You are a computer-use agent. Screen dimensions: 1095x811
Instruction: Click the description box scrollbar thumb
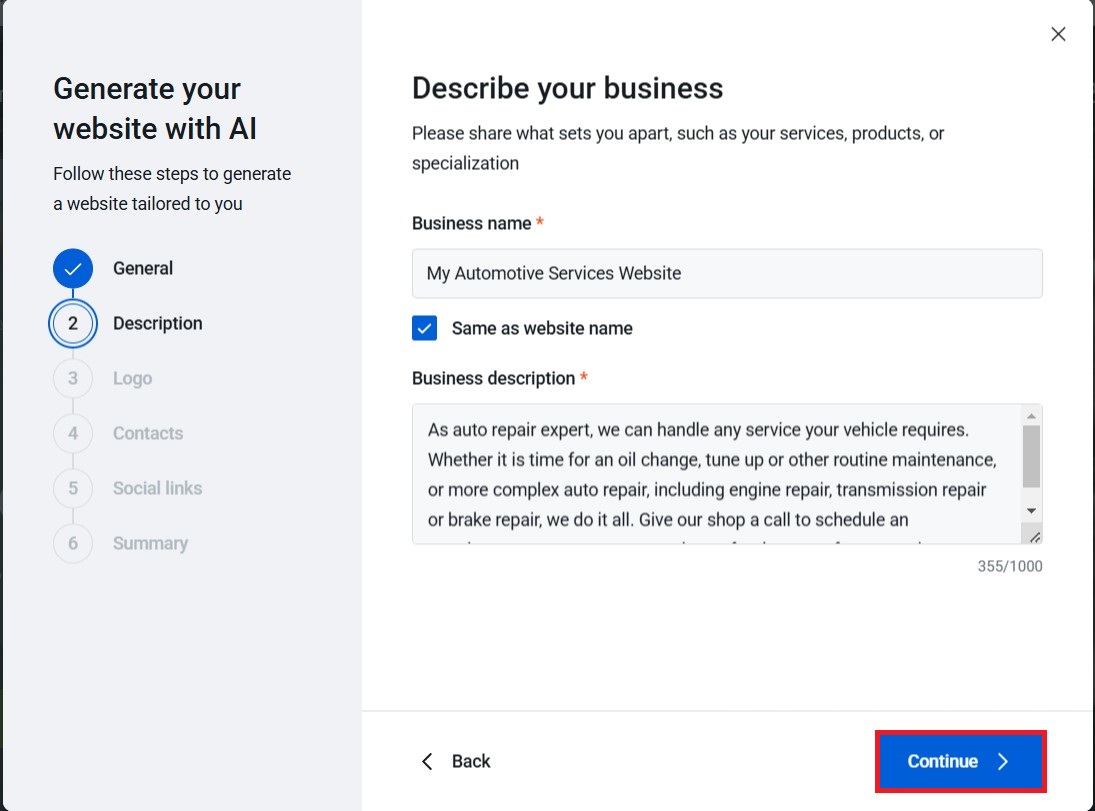(x=1031, y=456)
